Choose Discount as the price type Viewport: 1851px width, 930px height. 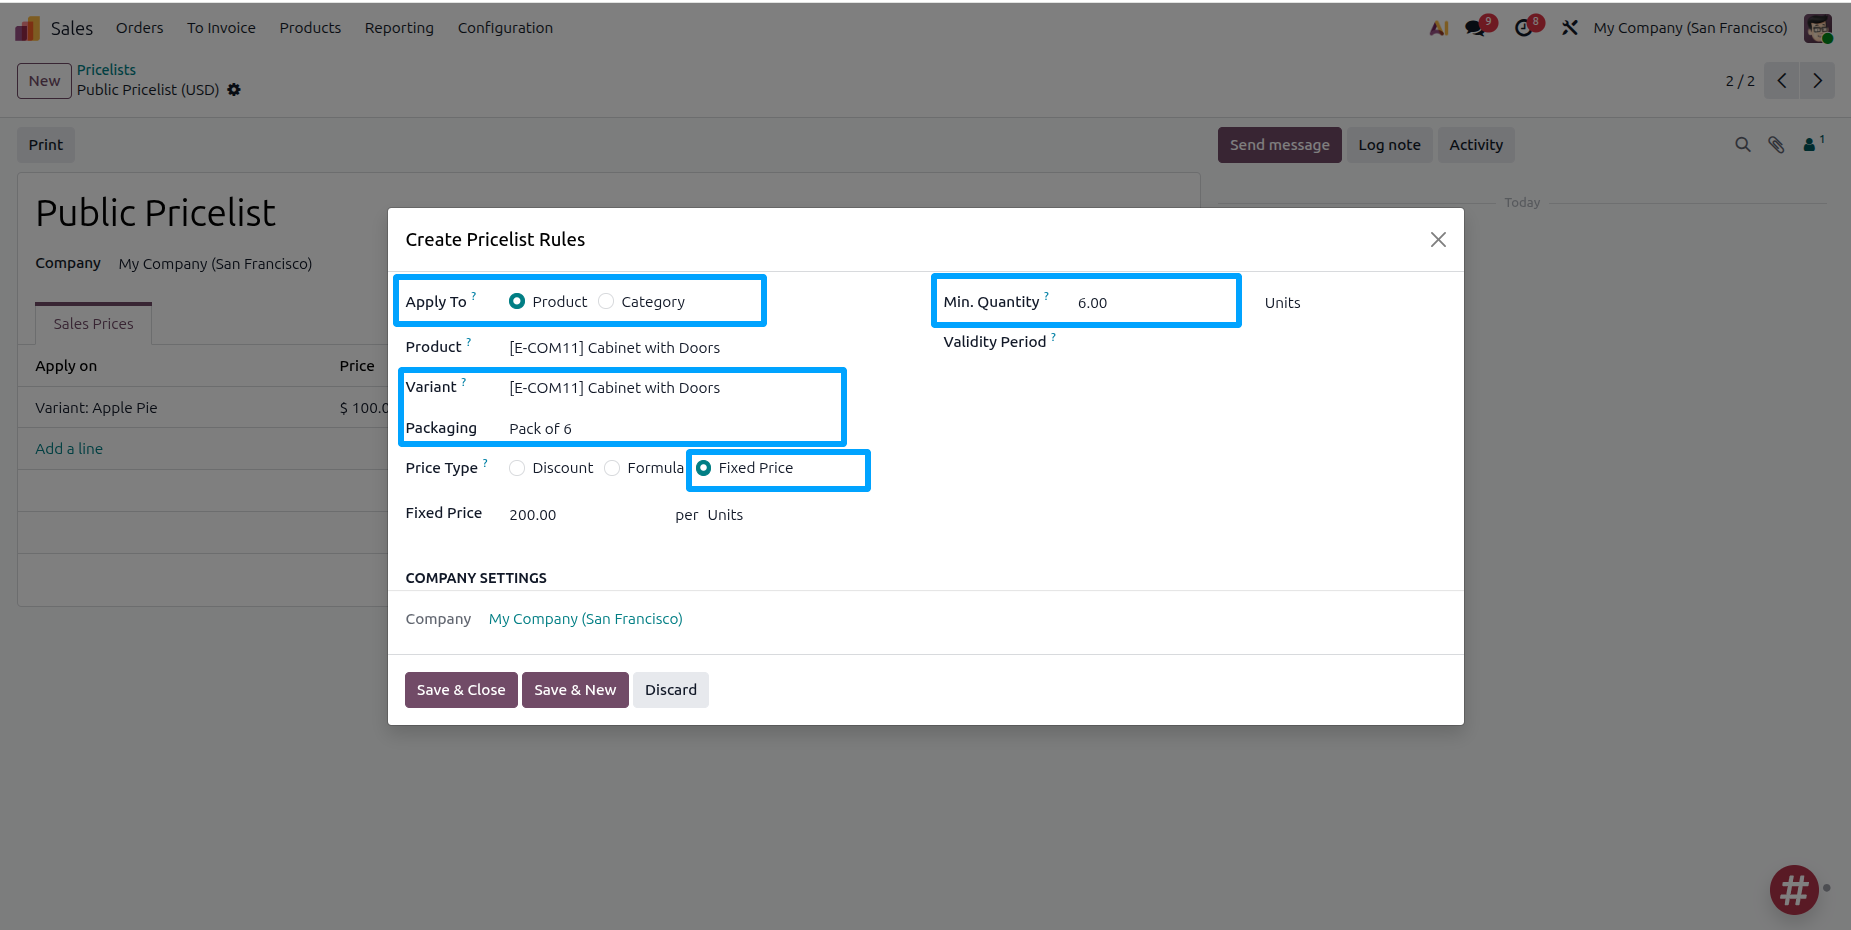click(x=517, y=468)
